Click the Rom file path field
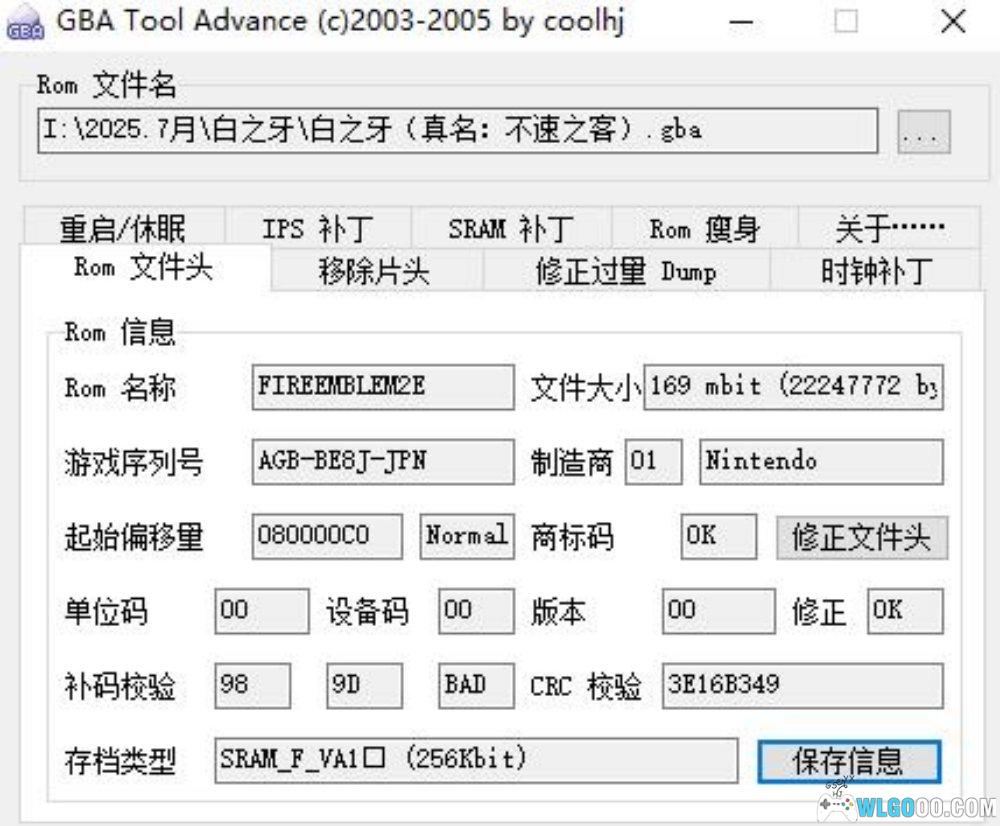The height and width of the screenshot is (826, 1000). [457, 131]
